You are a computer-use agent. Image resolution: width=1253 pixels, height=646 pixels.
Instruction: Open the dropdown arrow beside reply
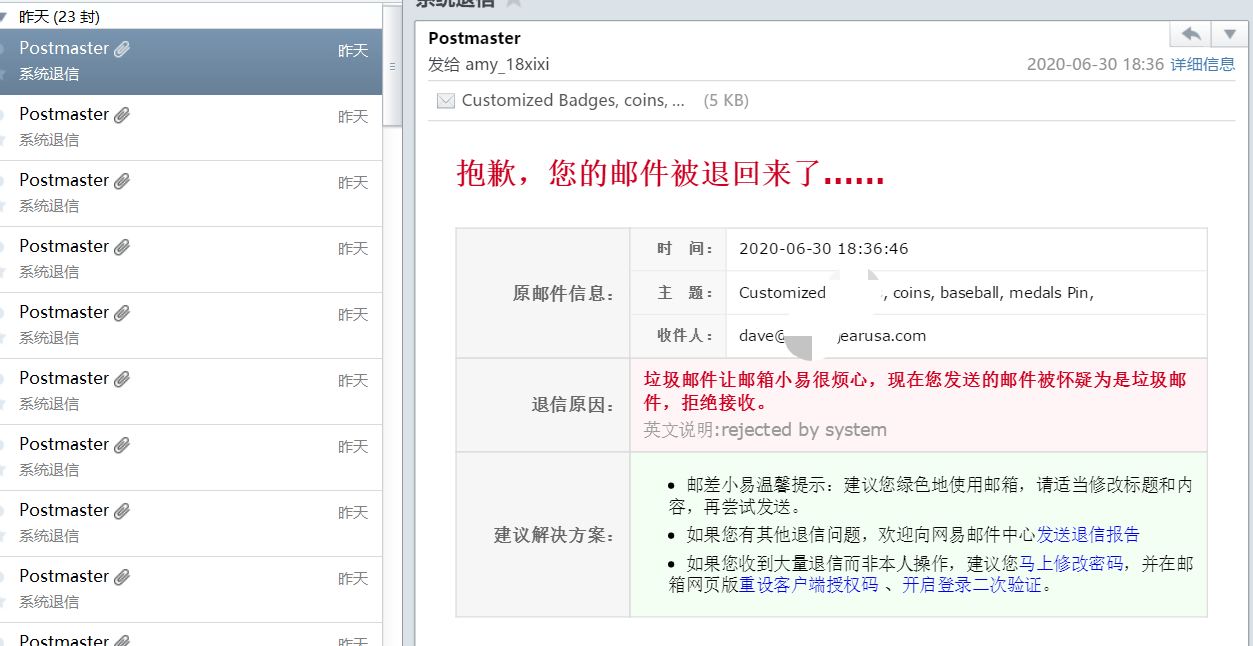pyautogui.click(x=1228, y=34)
